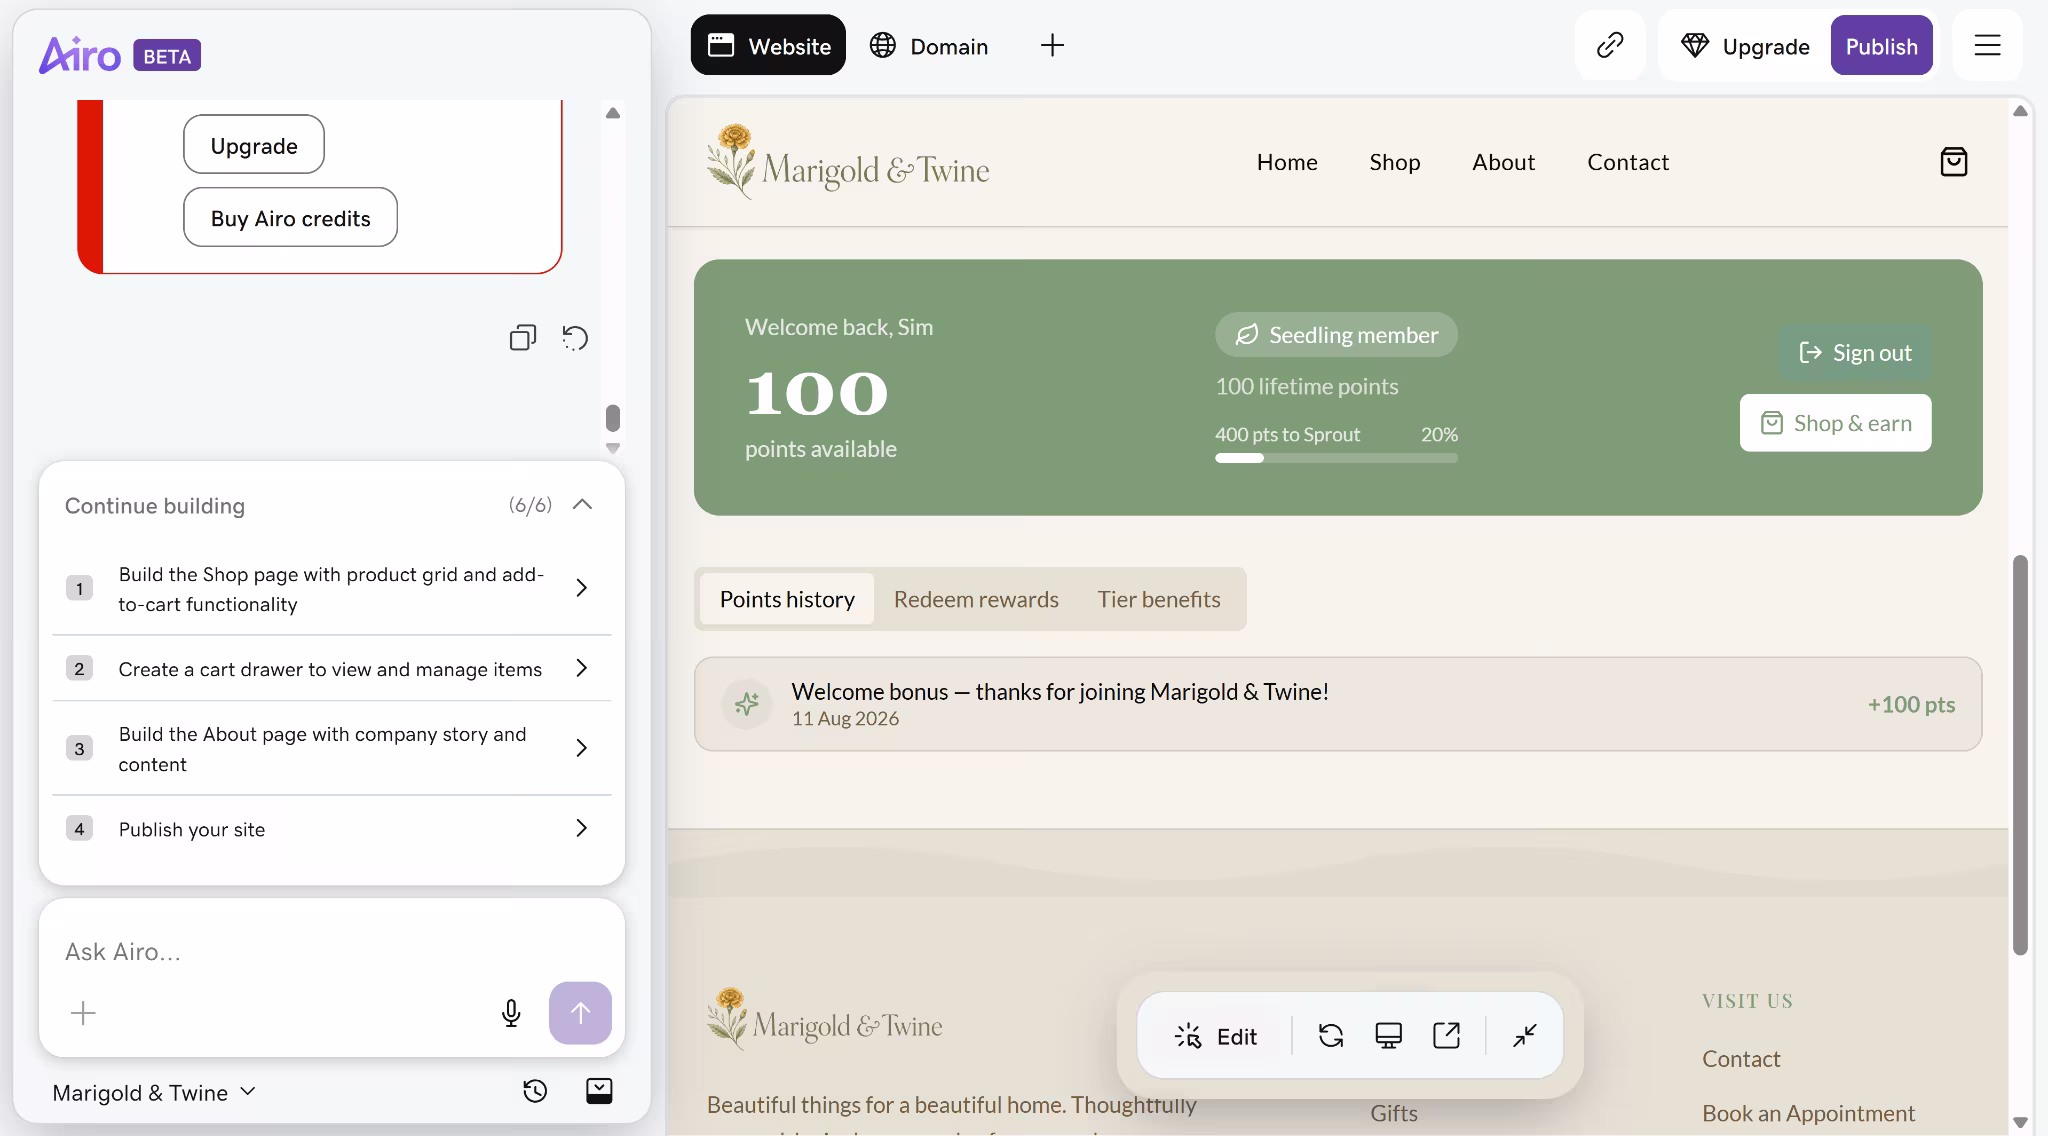Select the Redeem rewards tab
Screen dimensions: 2048x1136
click(976, 599)
